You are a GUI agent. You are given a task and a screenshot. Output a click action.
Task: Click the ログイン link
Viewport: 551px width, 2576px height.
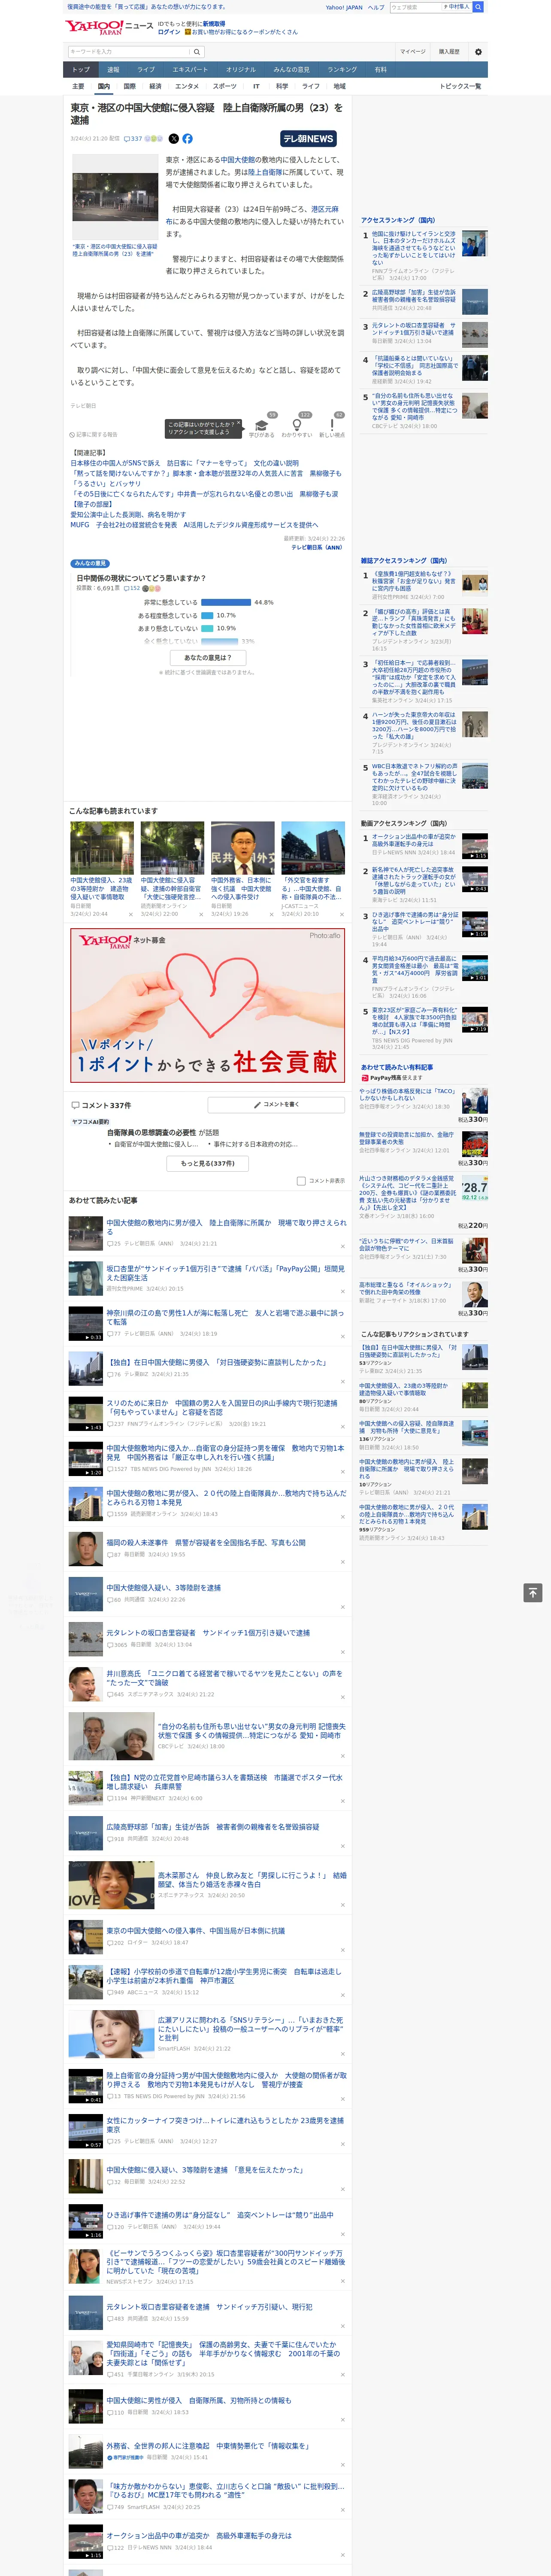point(169,32)
